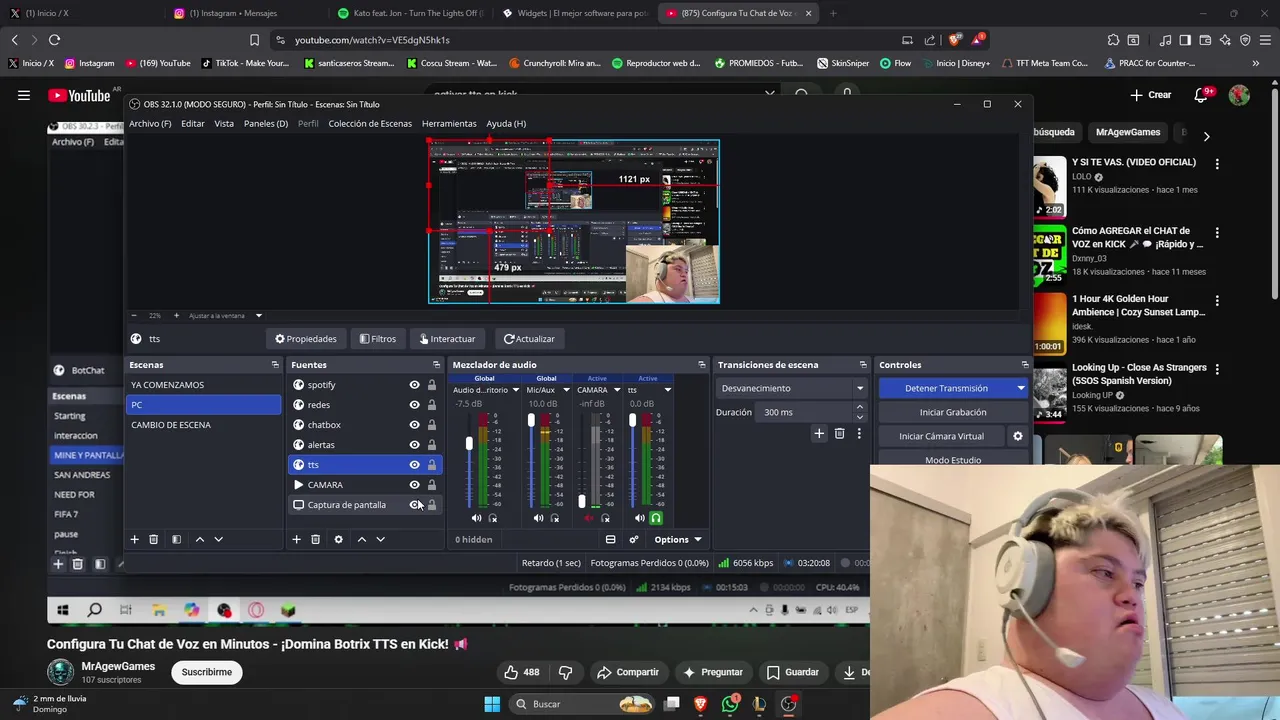The height and width of the screenshot is (720, 1280).
Task: Hide the chatbox source eye icon
Action: click(414, 425)
